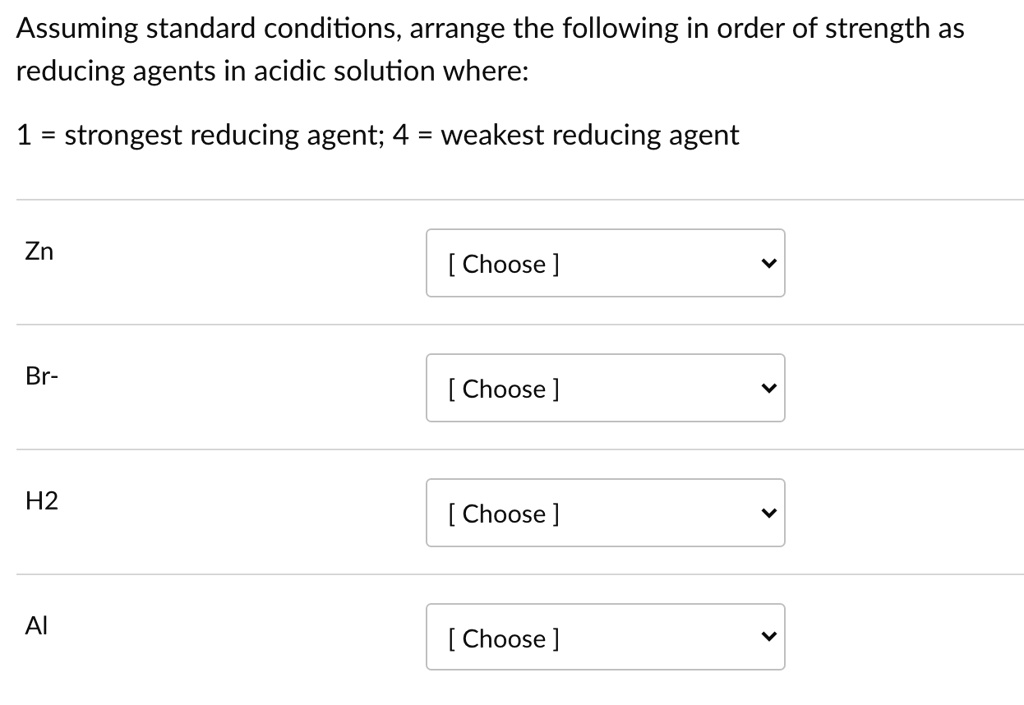Open the ranking selector next to Zn
Image resolution: width=1024 pixels, height=705 pixels.
coord(605,262)
